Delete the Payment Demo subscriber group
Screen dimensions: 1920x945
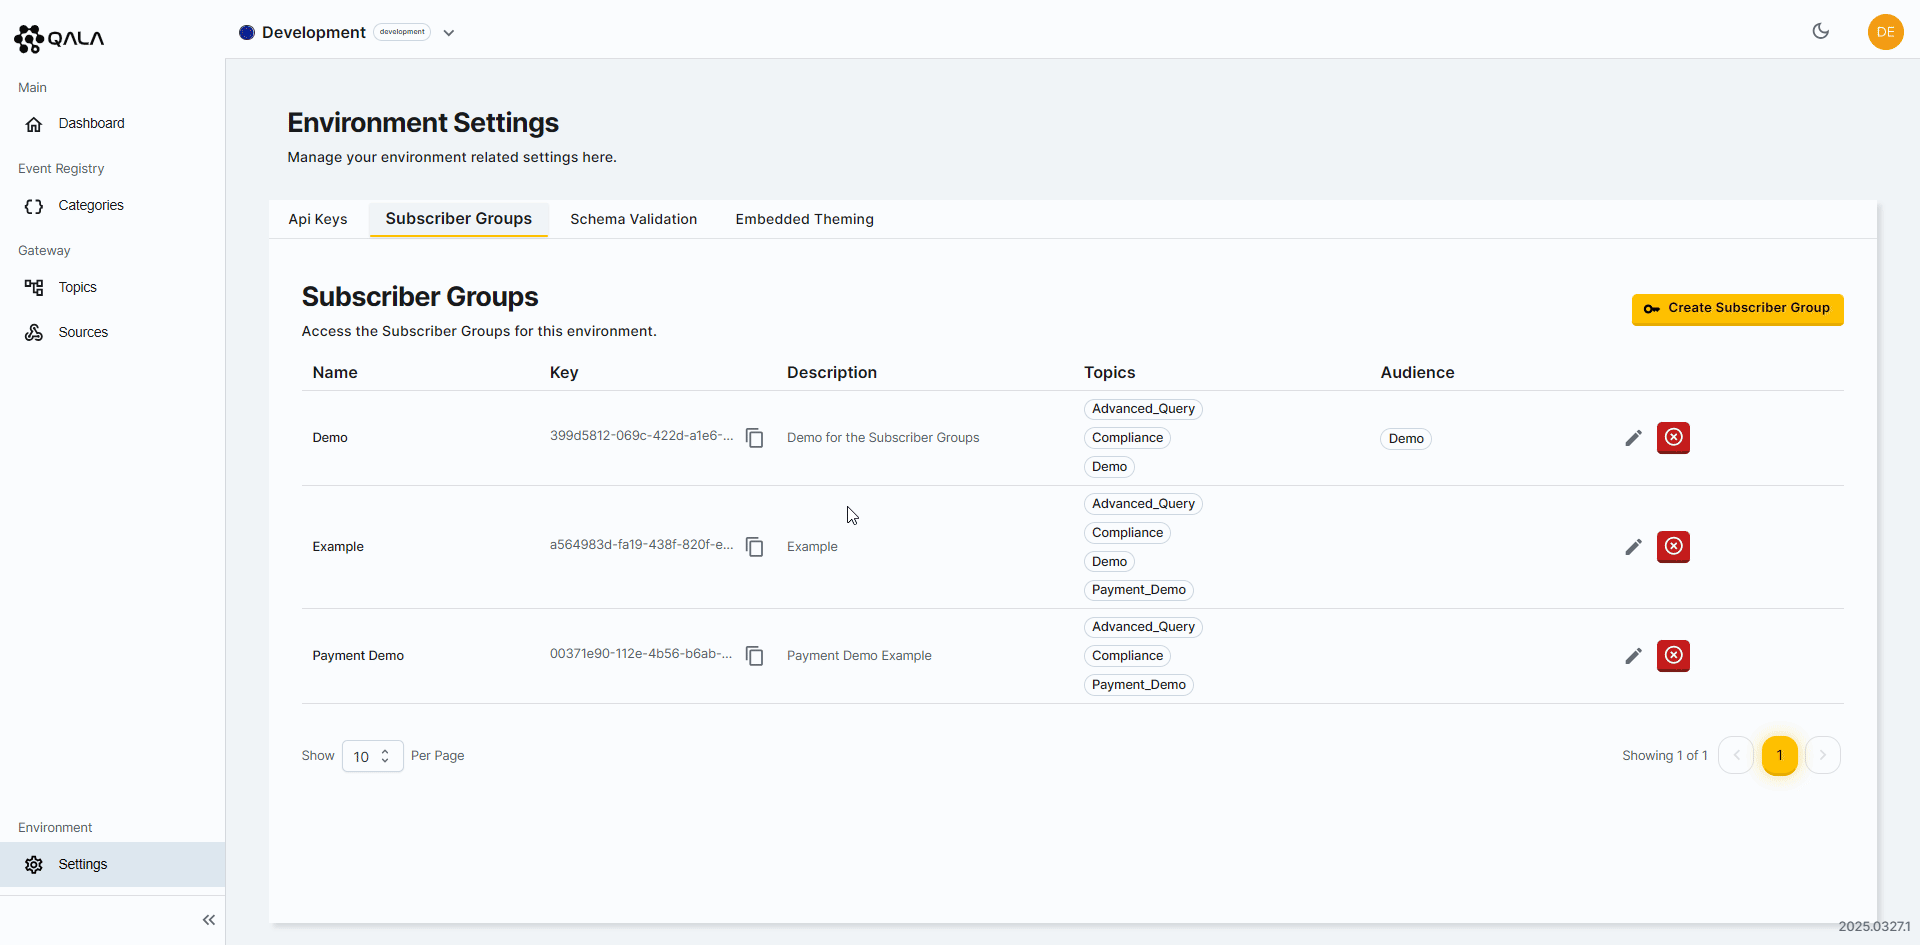[1673, 656]
